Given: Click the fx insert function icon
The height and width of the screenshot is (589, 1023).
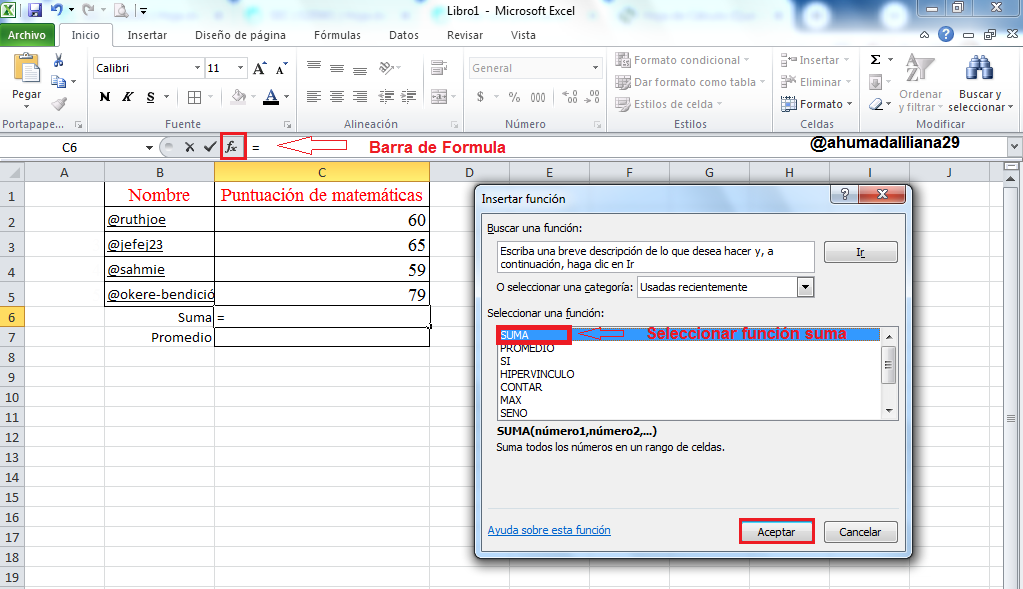Looking at the screenshot, I should pos(233,147).
